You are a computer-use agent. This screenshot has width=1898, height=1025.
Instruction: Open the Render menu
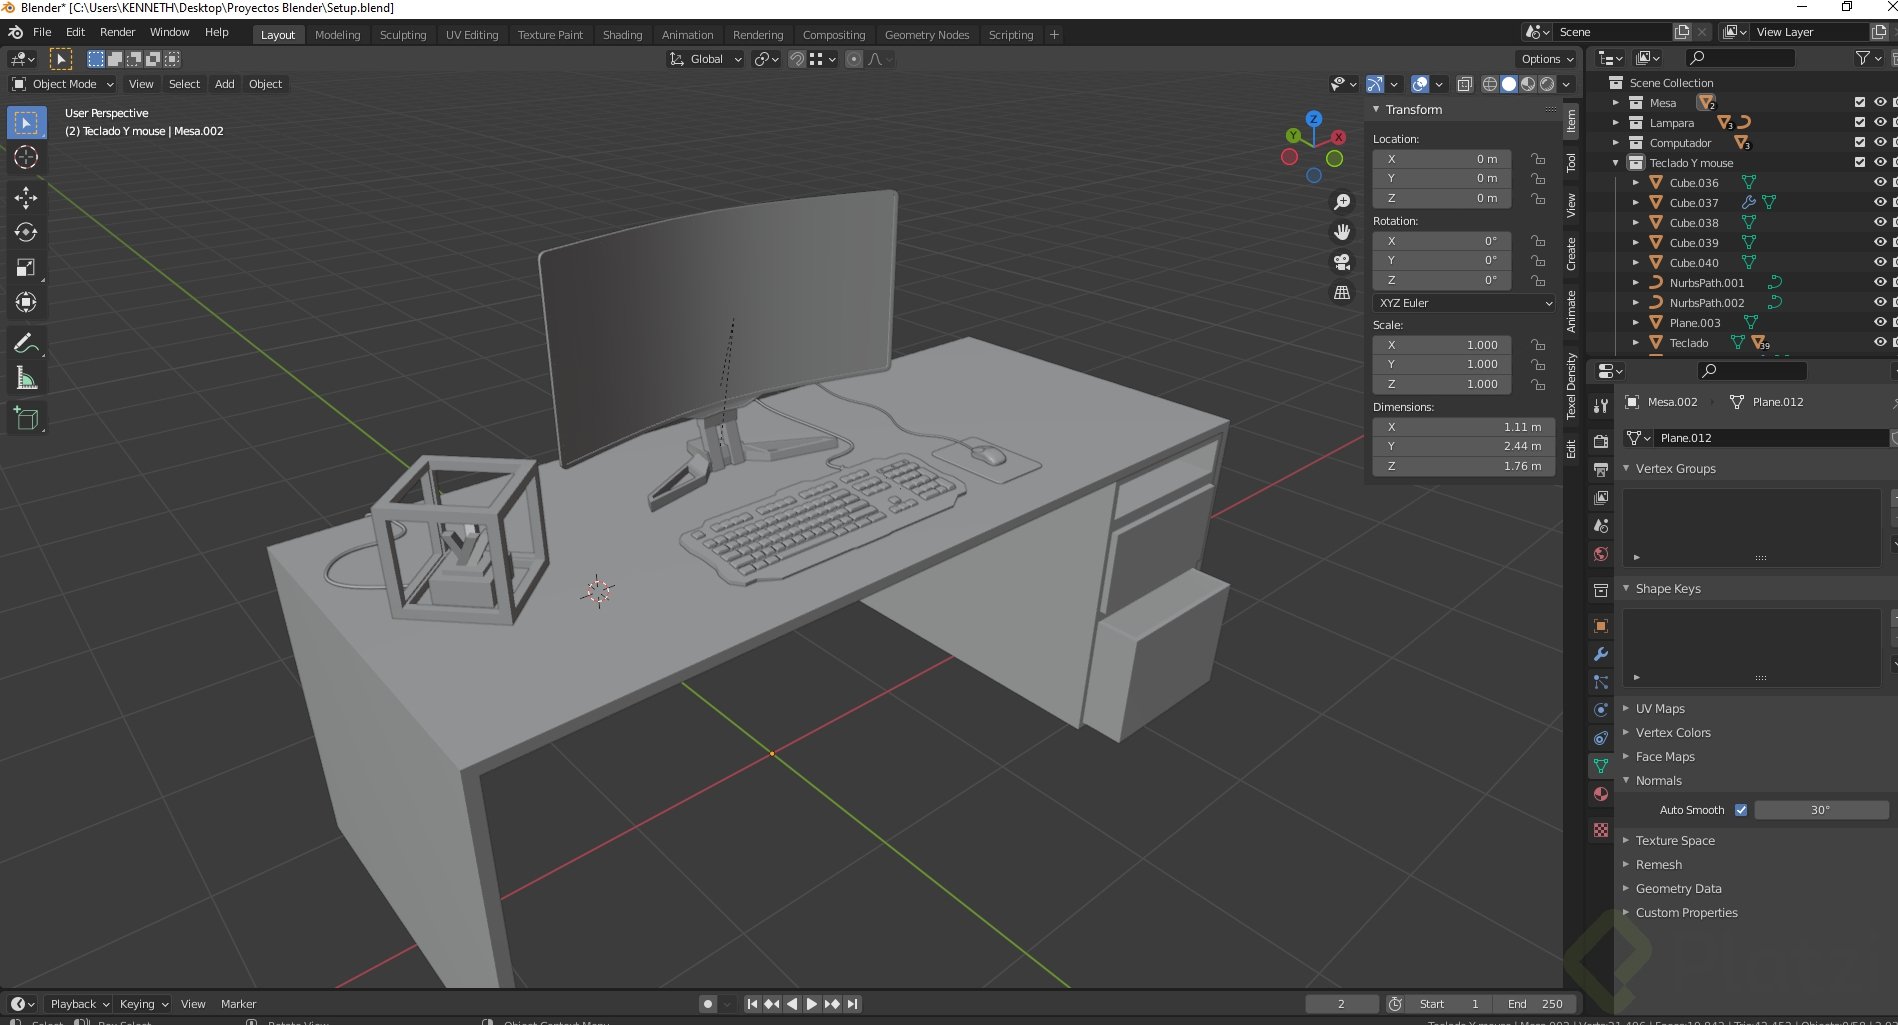point(117,32)
